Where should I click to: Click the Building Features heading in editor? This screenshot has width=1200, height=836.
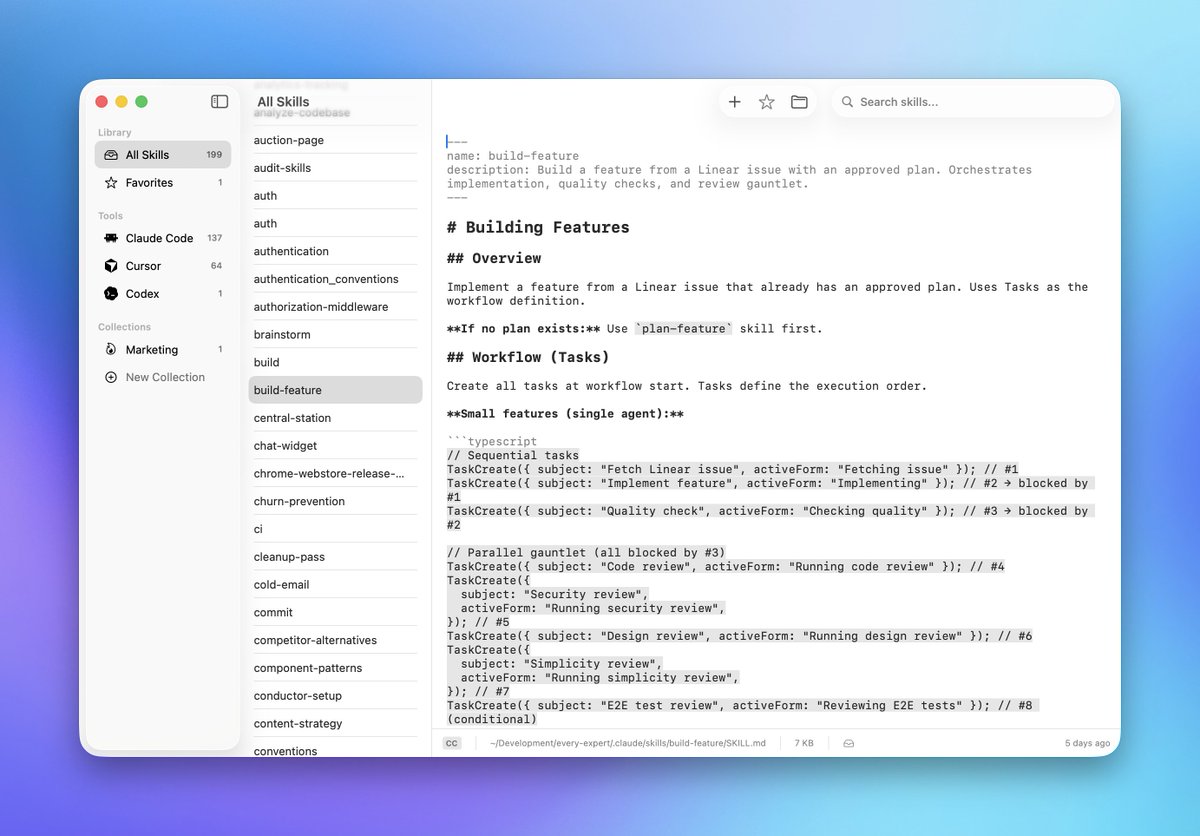pos(538,227)
